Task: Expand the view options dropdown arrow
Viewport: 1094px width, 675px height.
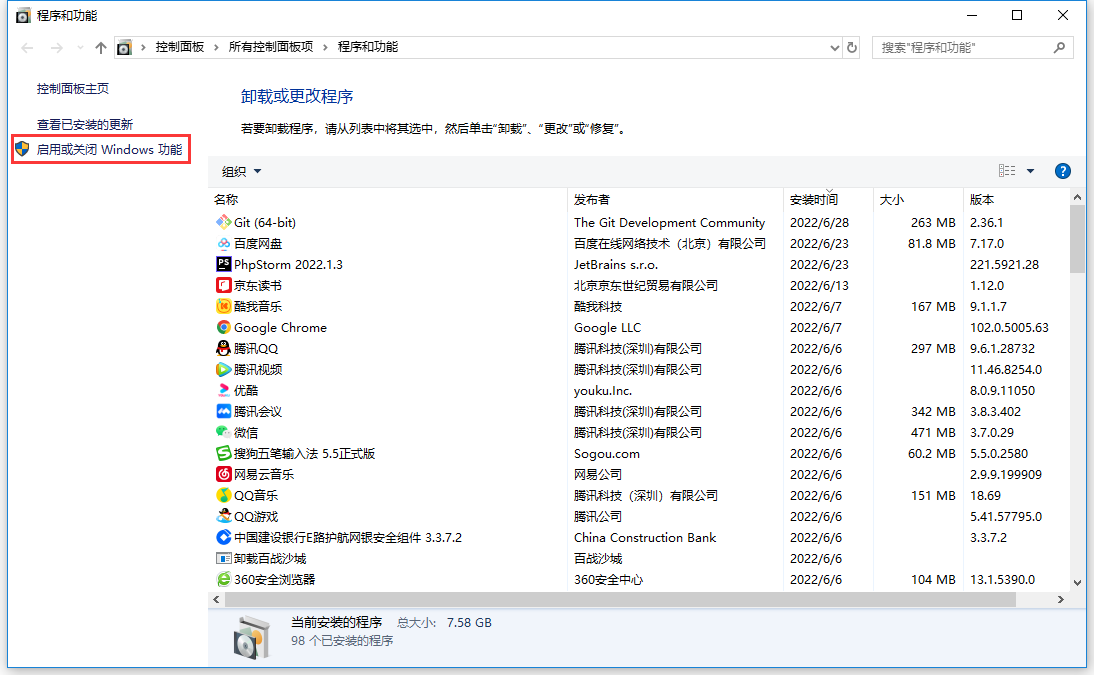Action: (x=1030, y=171)
